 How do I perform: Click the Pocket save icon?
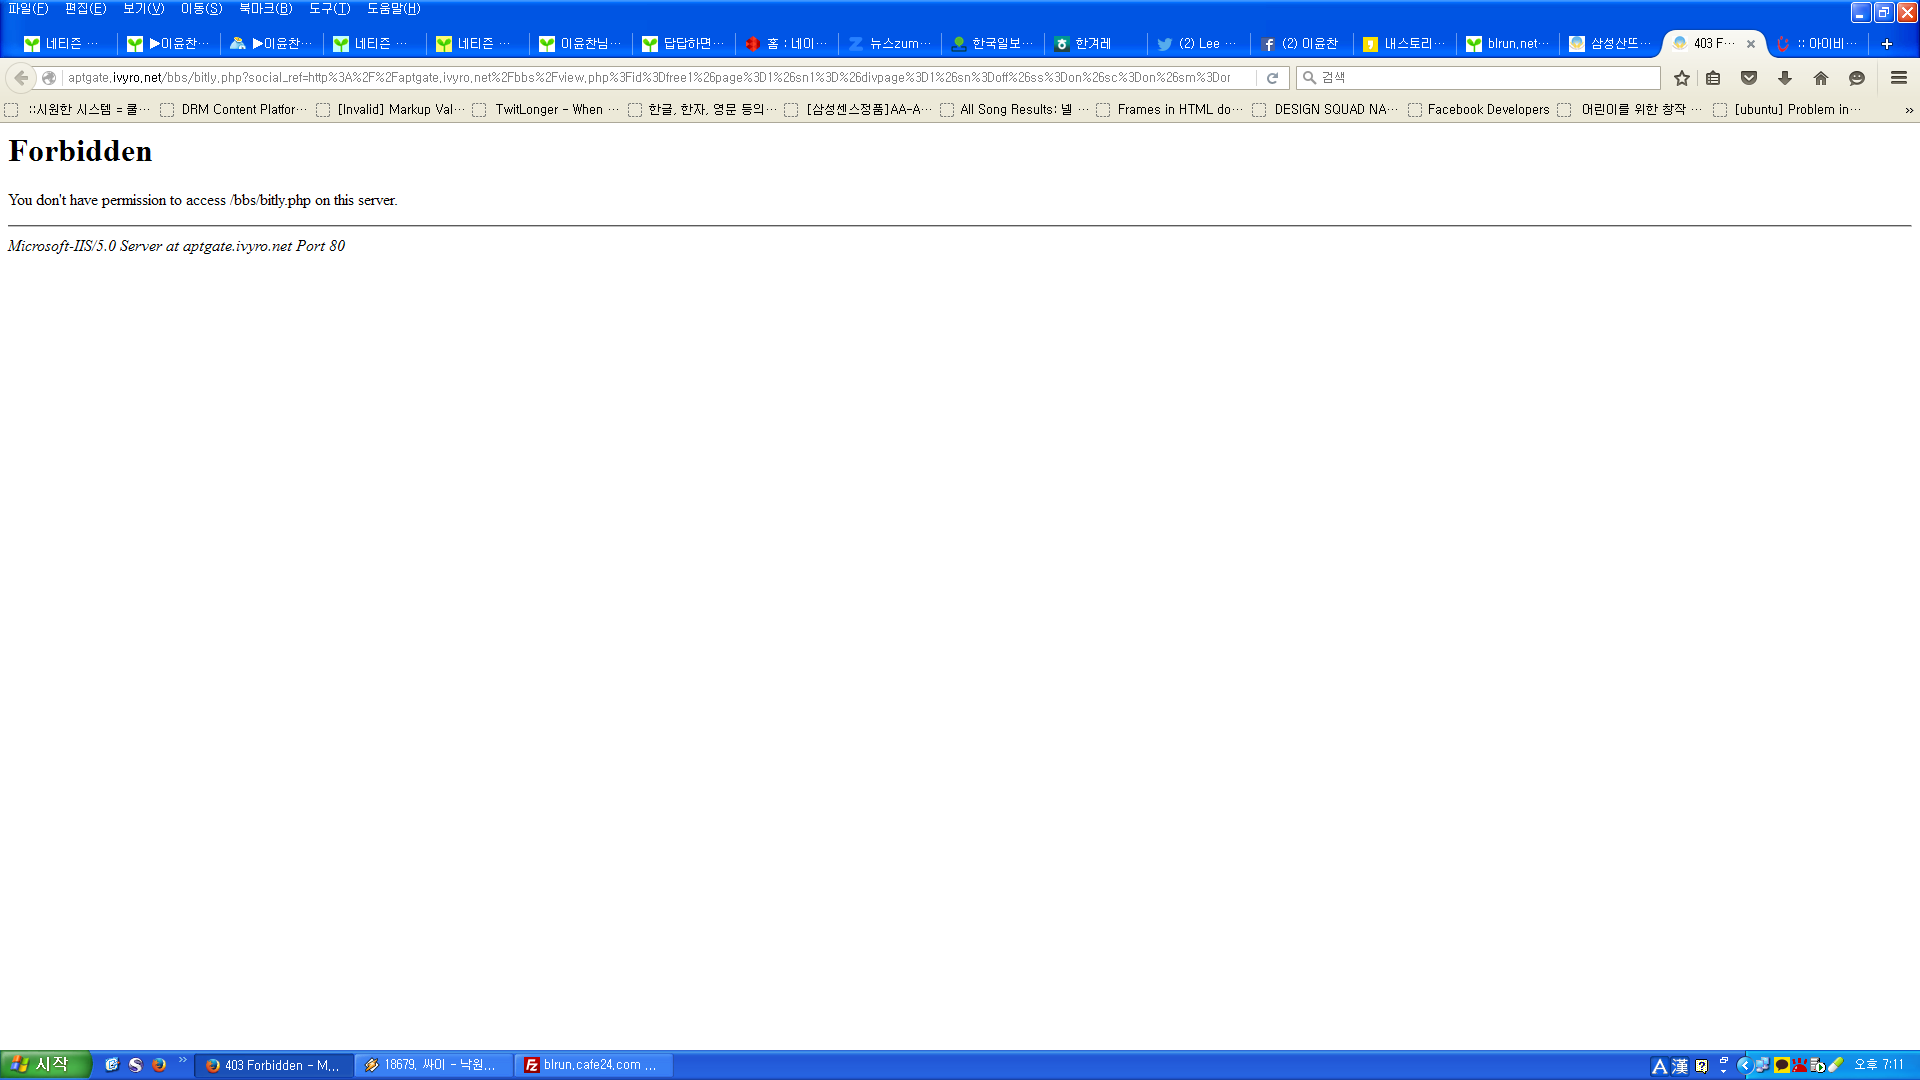coord(1749,78)
